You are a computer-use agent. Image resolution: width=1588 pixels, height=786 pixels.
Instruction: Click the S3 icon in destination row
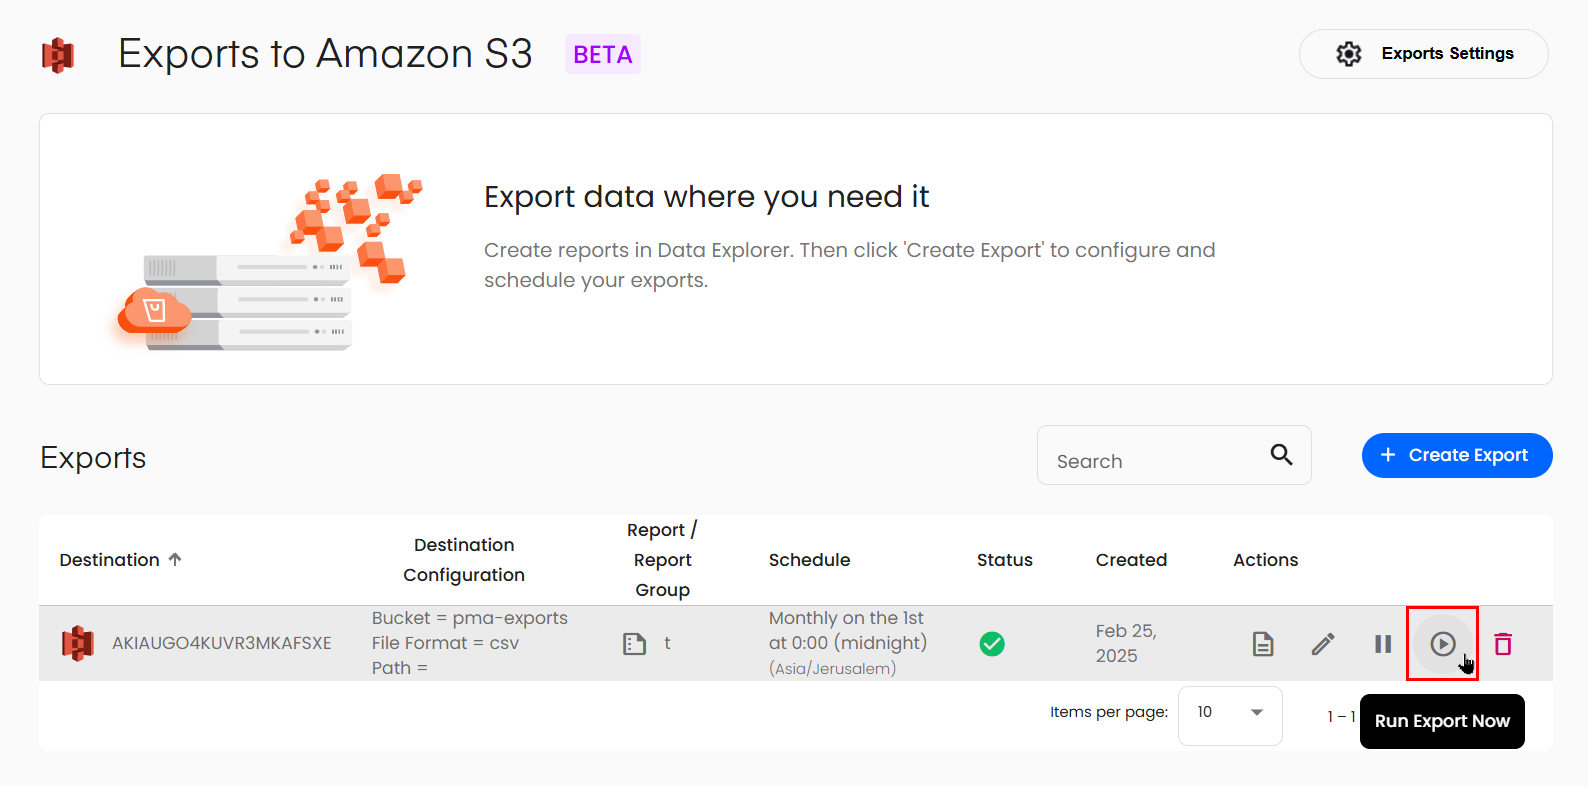click(x=78, y=643)
